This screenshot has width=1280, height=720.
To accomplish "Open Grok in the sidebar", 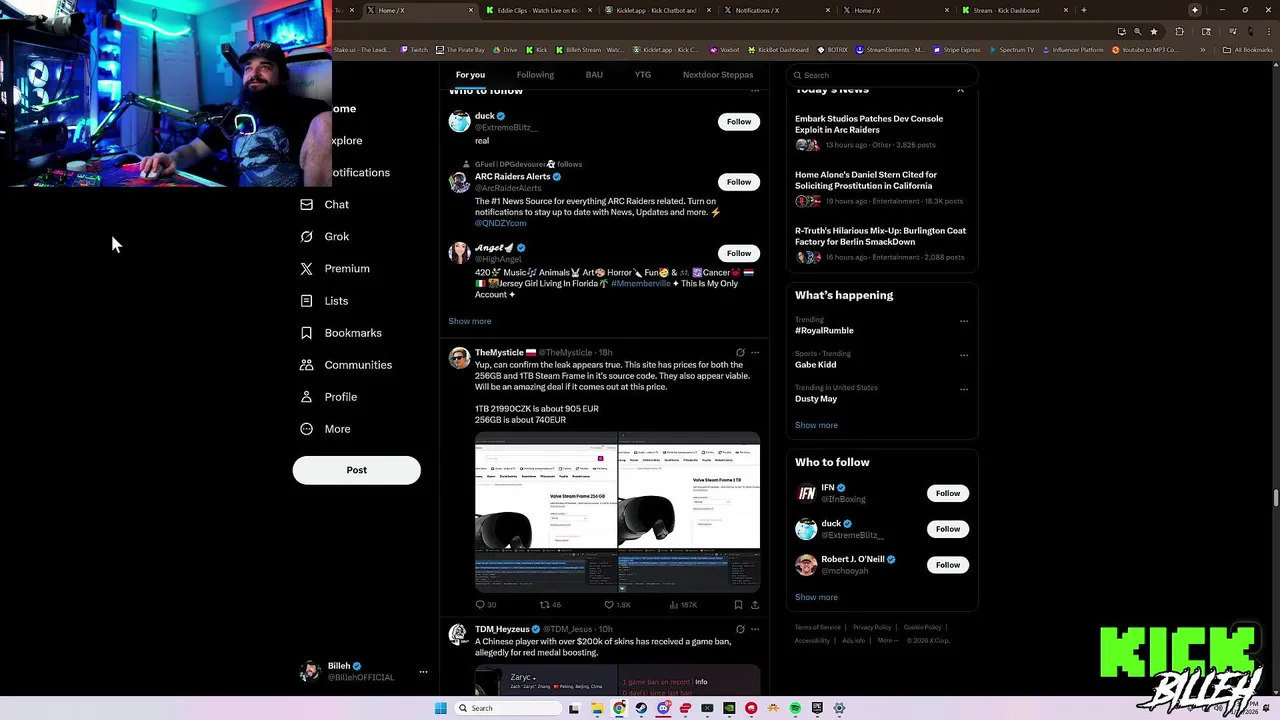I will pyautogui.click(x=325, y=237).
